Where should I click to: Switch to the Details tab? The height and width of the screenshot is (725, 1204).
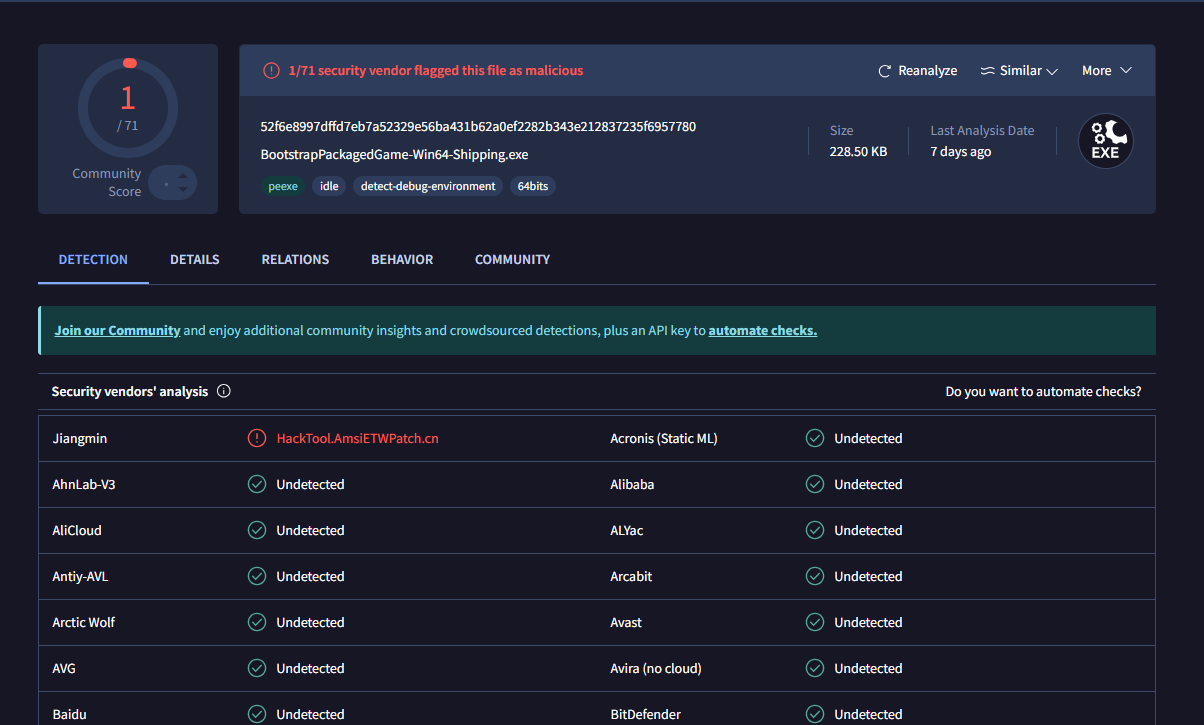(194, 259)
